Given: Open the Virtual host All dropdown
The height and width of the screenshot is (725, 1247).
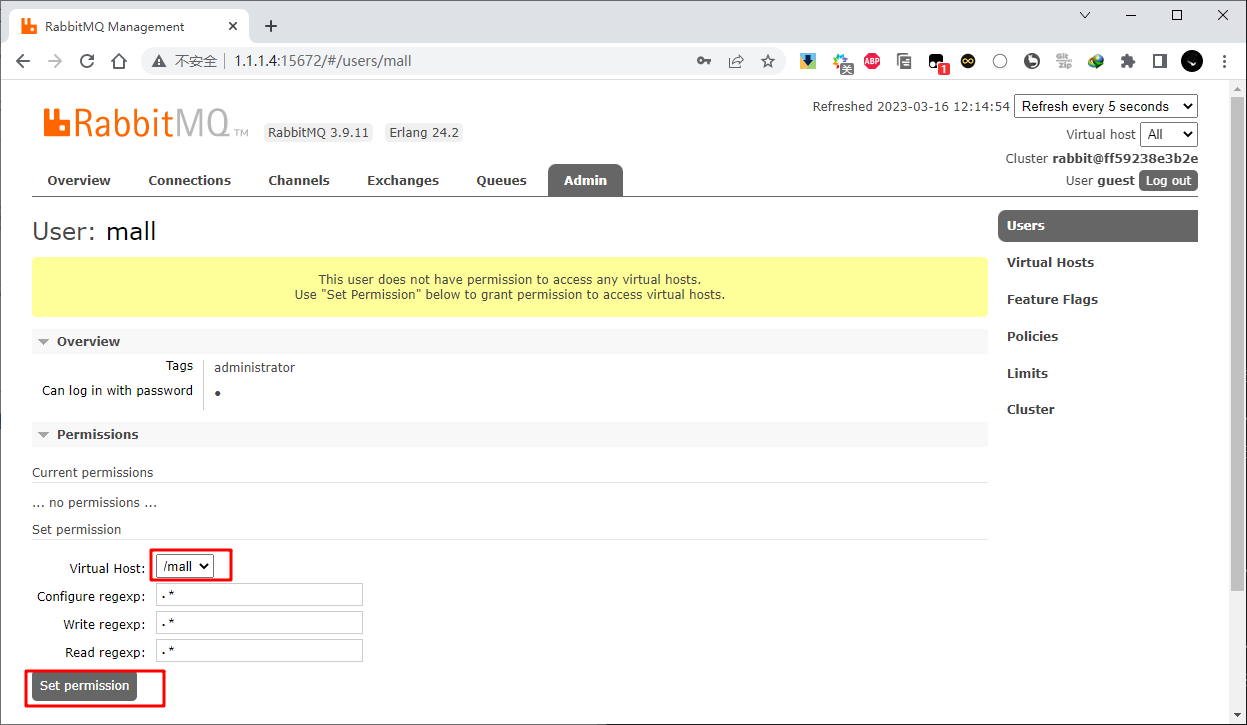Looking at the screenshot, I should coord(1168,134).
